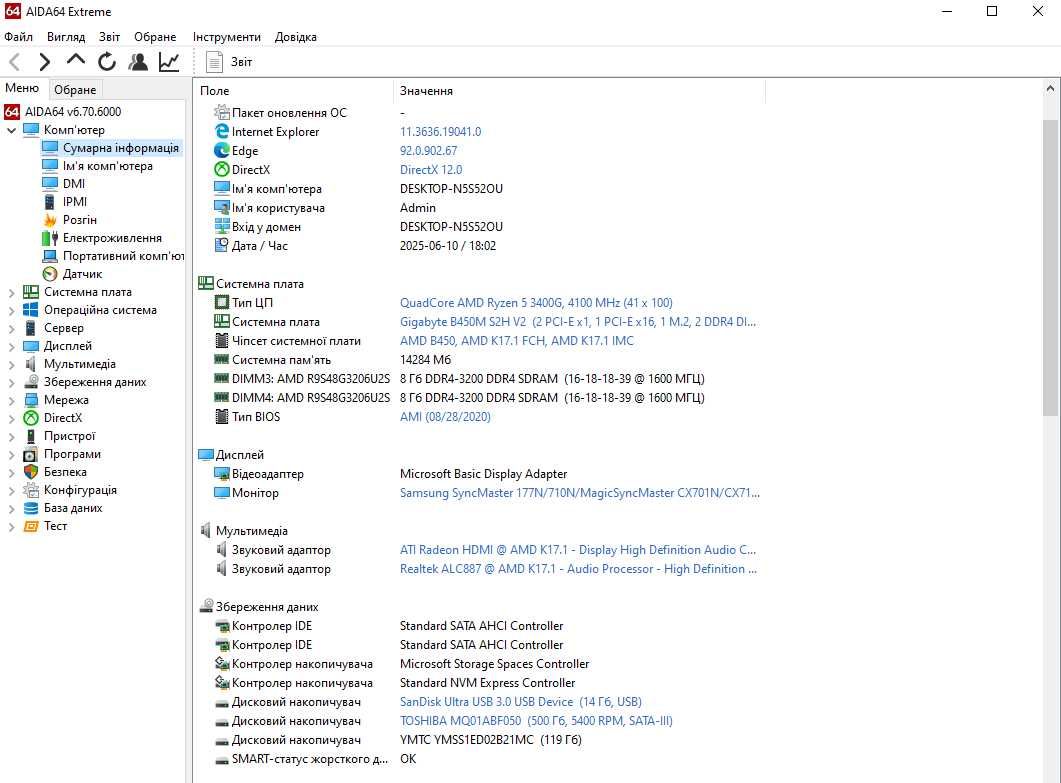Viewport: 1061px width, 783px height.
Task: Click the DirectX 12.0 link
Action: tap(431, 170)
